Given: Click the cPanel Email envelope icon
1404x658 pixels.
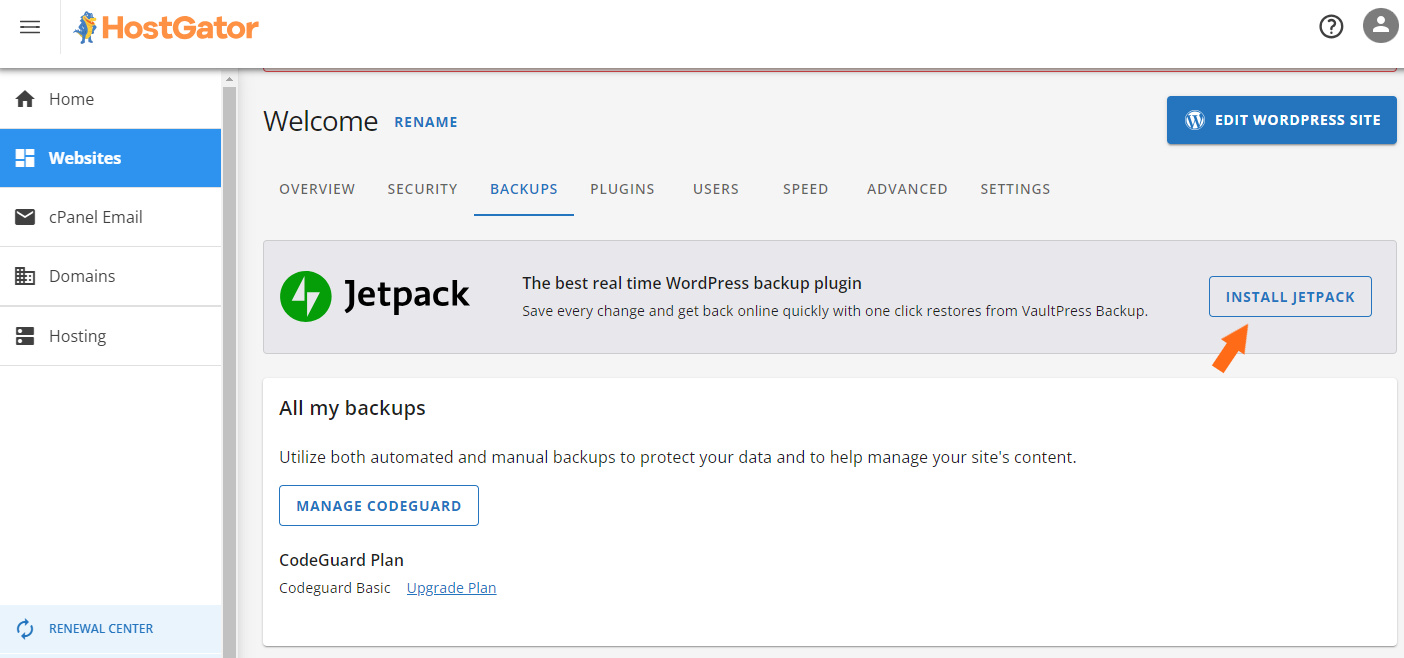Looking at the screenshot, I should pyautogui.click(x=24, y=217).
